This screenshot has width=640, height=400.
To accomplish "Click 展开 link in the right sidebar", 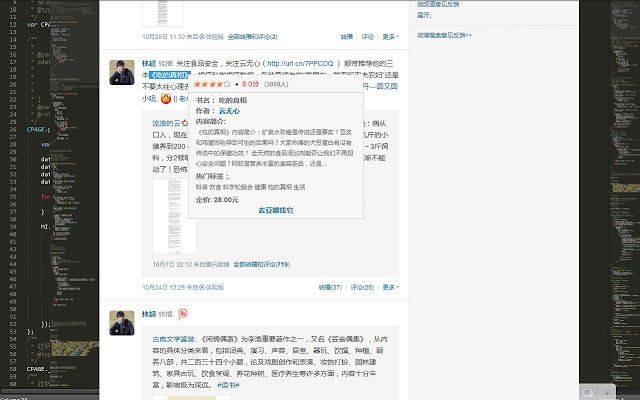I will tap(424, 15).
